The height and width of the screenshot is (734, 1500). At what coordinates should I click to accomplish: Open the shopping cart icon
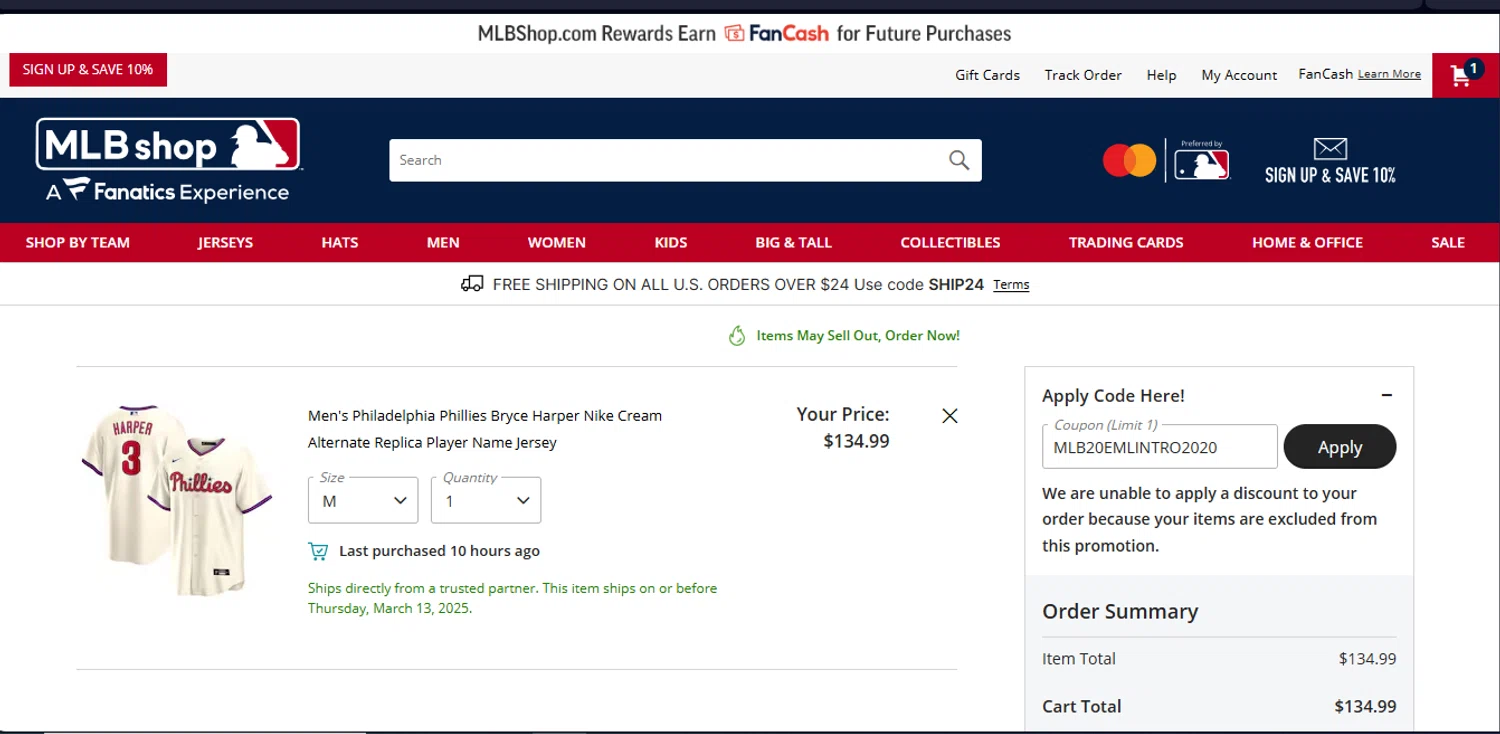(1465, 75)
